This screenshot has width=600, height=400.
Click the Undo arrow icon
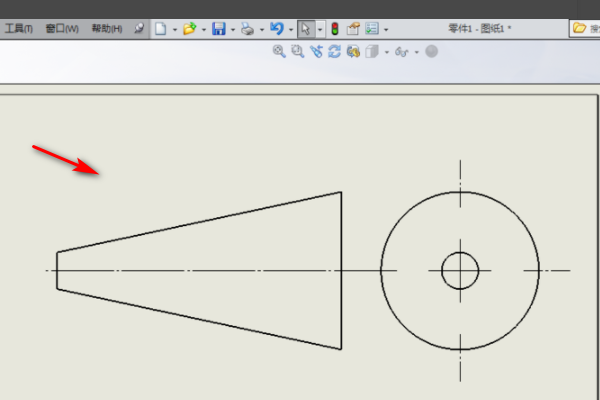tap(277, 29)
